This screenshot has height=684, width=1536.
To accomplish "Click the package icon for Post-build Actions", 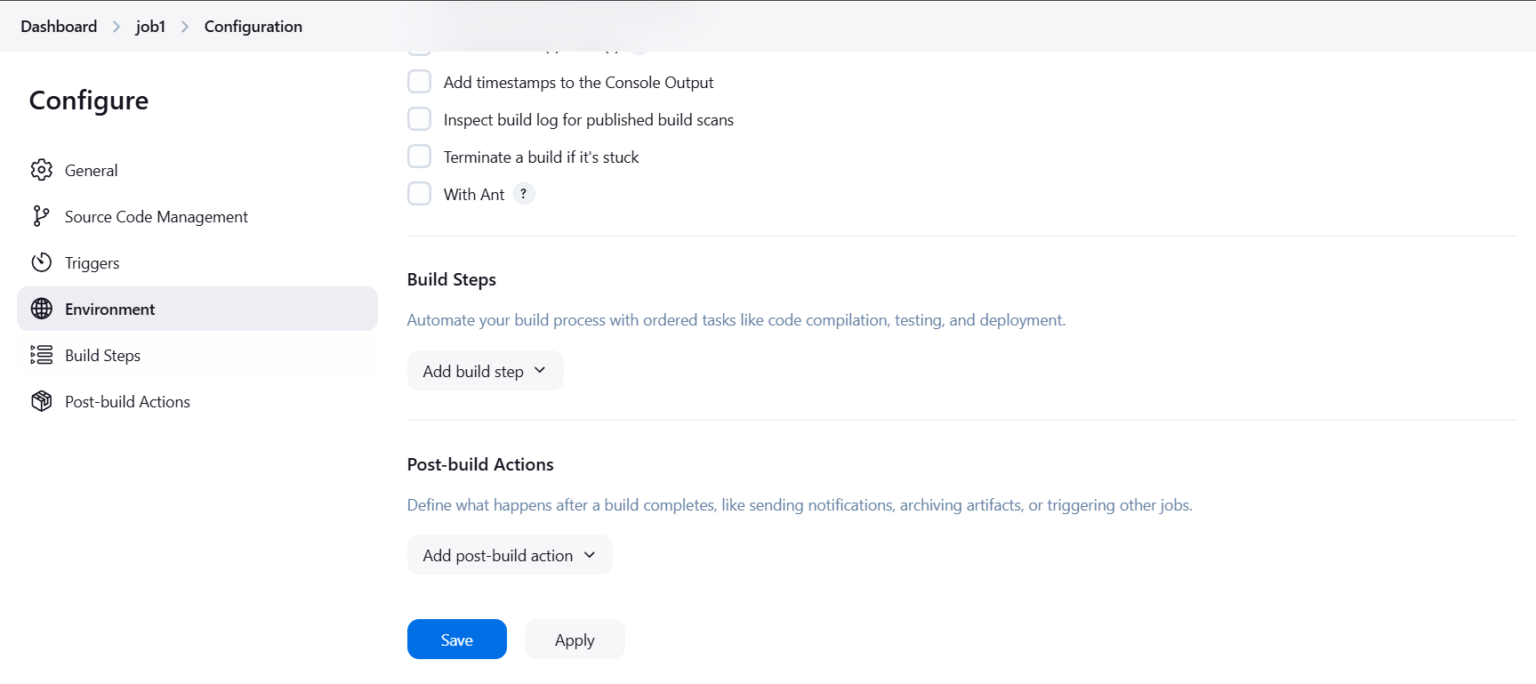I will (x=41, y=401).
